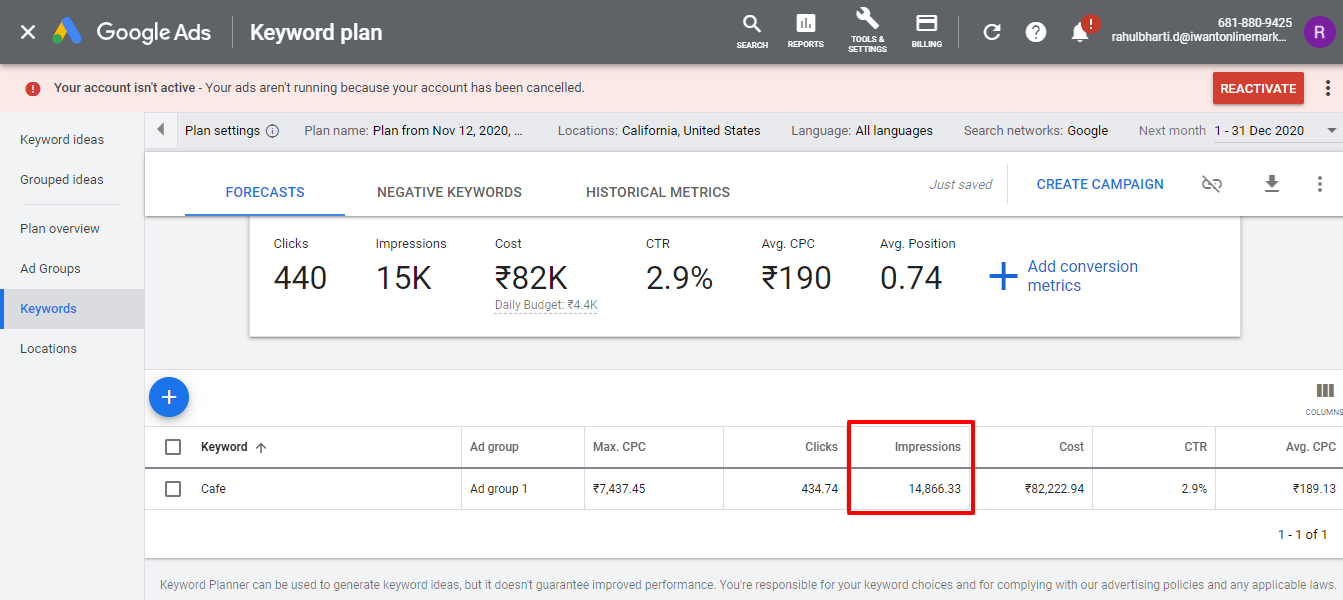Image resolution: width=1343 pixels, height=600 pixels.
Task: Click Add conversion metrics
Action: point(1063,276)
